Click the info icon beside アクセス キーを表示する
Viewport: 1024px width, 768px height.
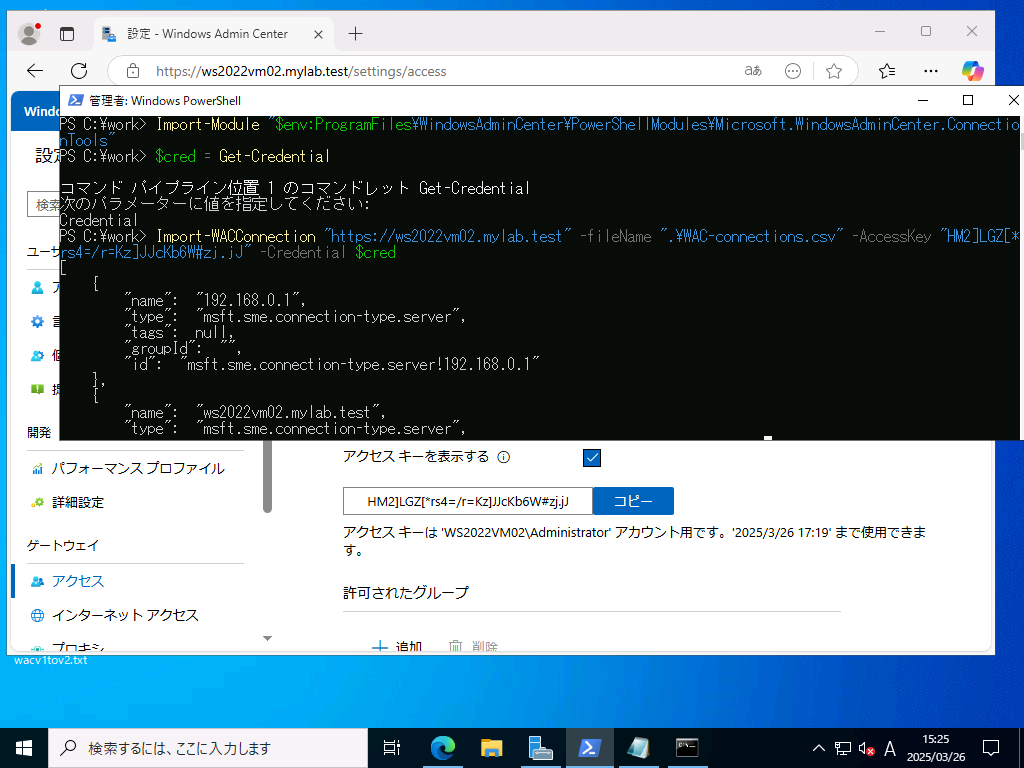(x=504, y=457)
